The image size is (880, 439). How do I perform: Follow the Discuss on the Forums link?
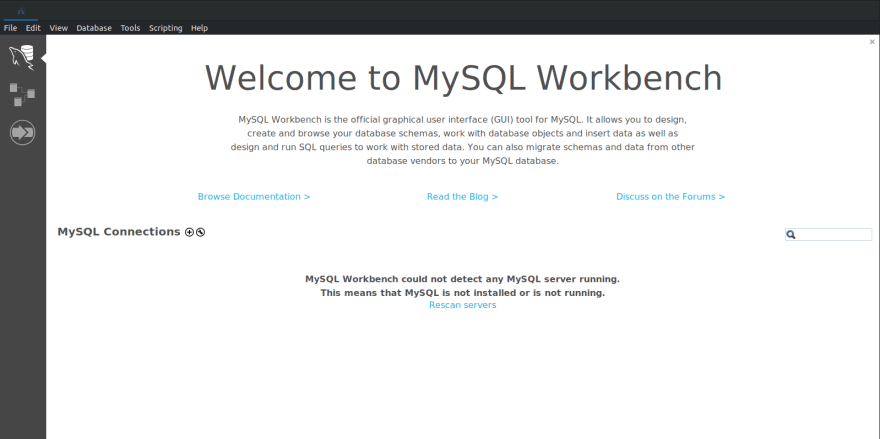[x=670, y=196]
